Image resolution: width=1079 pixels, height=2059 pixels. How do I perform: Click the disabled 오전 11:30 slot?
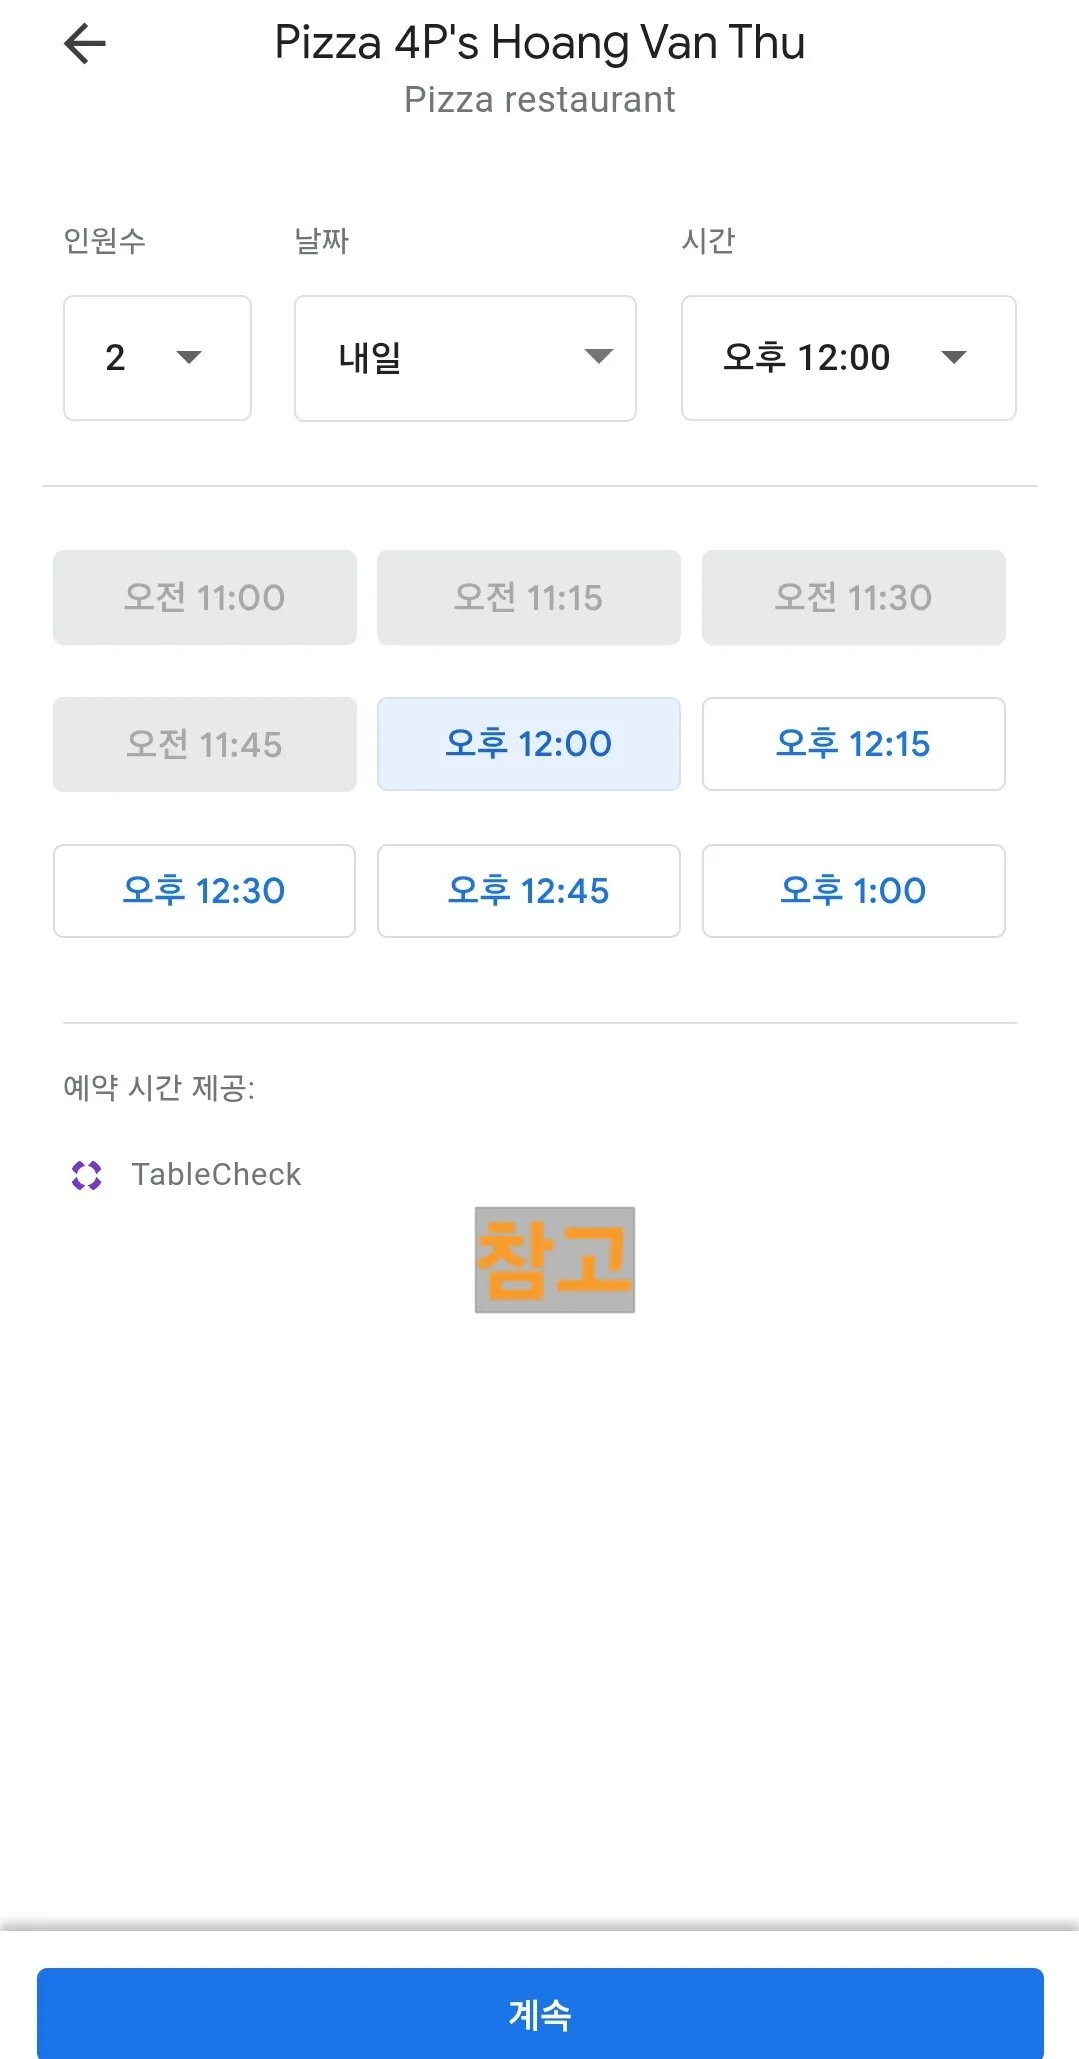coord(854,597)
